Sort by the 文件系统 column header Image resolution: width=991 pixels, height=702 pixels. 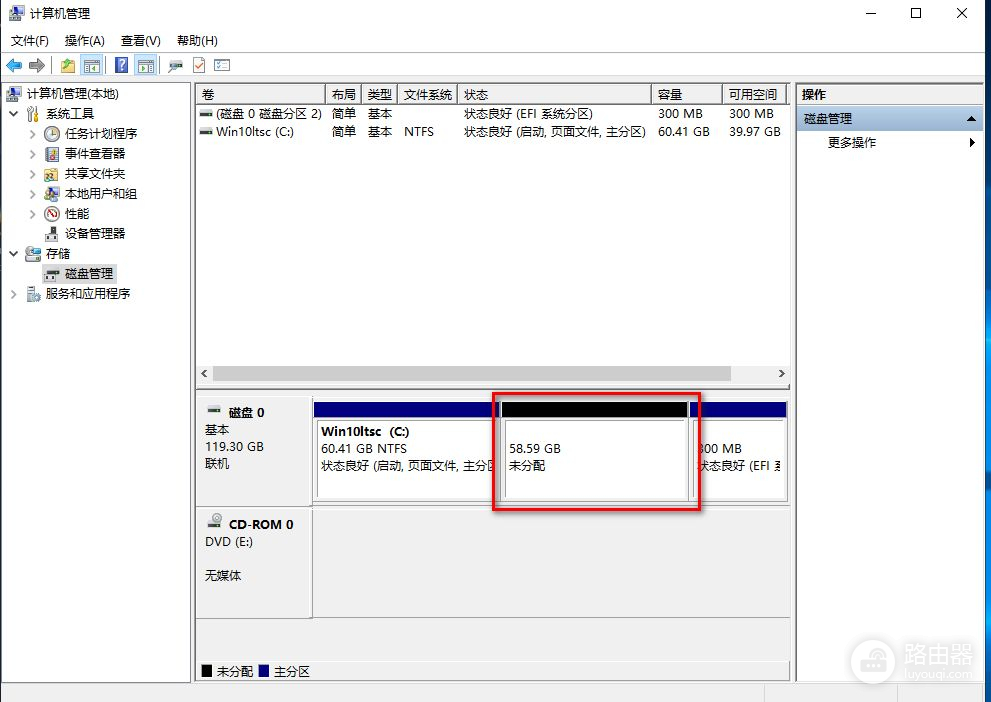pyautogui.click(x=427, y=95)
